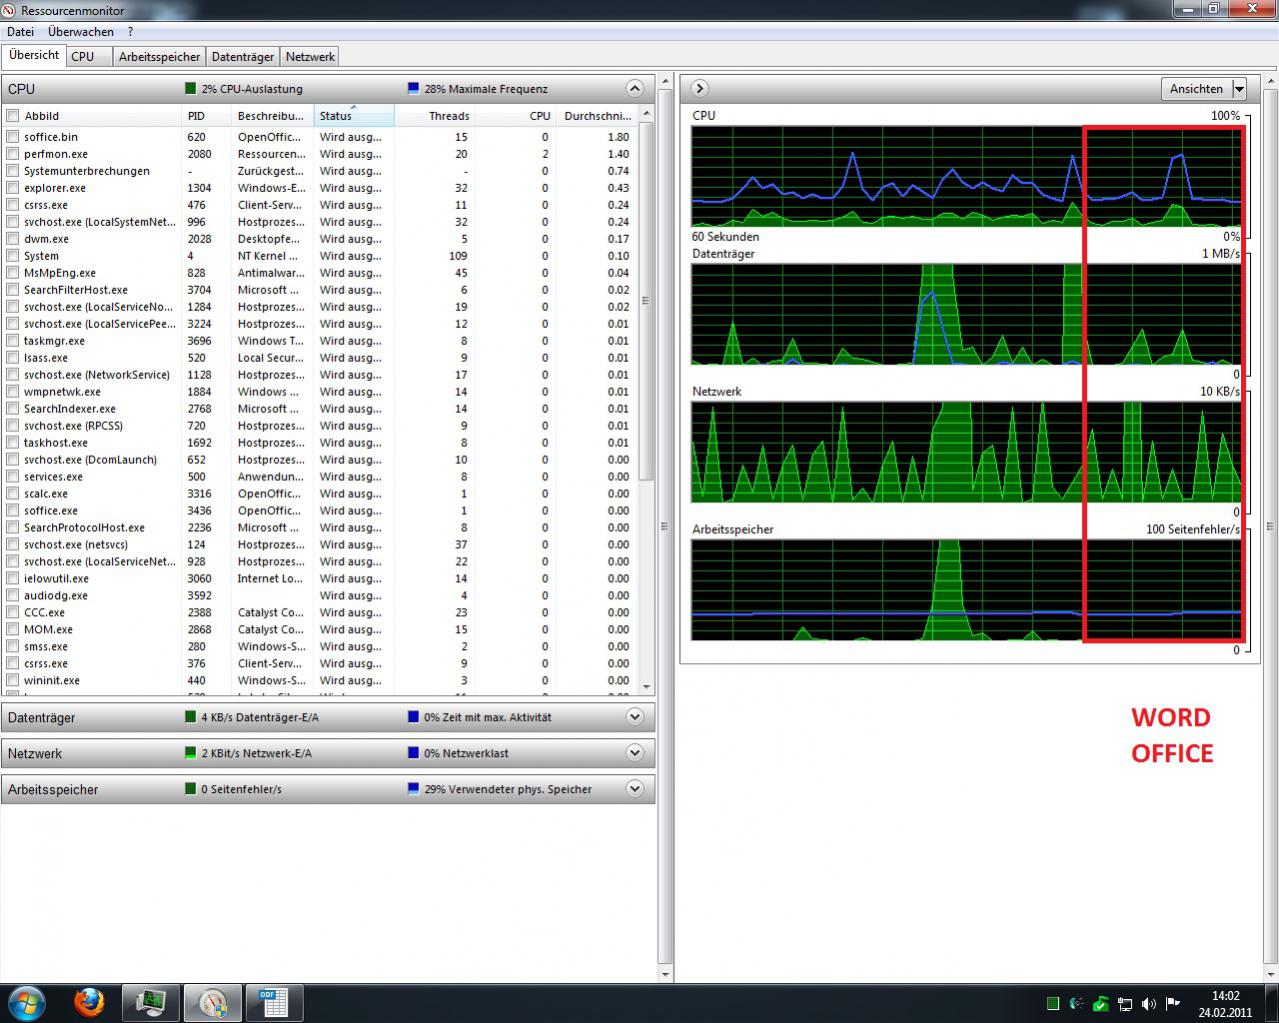This screenshot has height=1023, width=1279.
Task: Open the ? help menu
Action: point(130,32)
